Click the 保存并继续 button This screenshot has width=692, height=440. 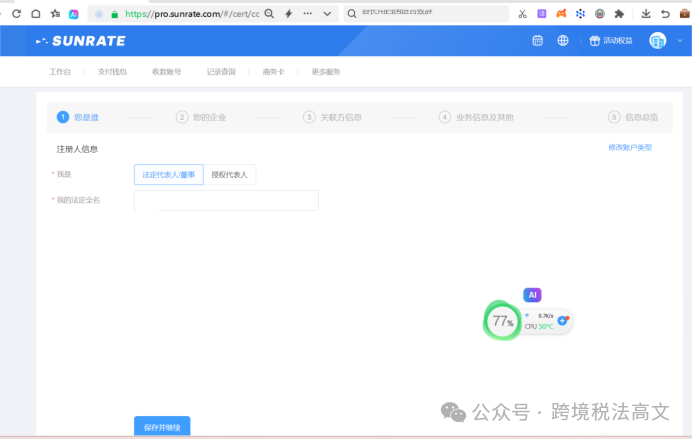162,427
